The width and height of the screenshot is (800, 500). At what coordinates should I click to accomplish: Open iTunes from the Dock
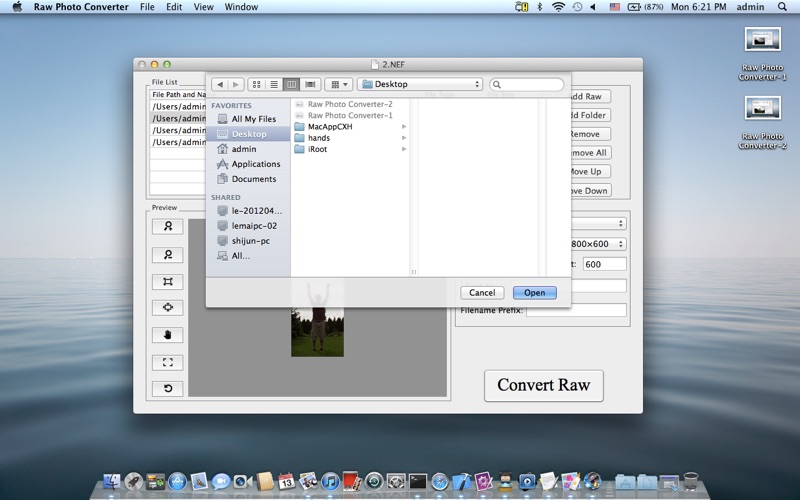[330, 481]
